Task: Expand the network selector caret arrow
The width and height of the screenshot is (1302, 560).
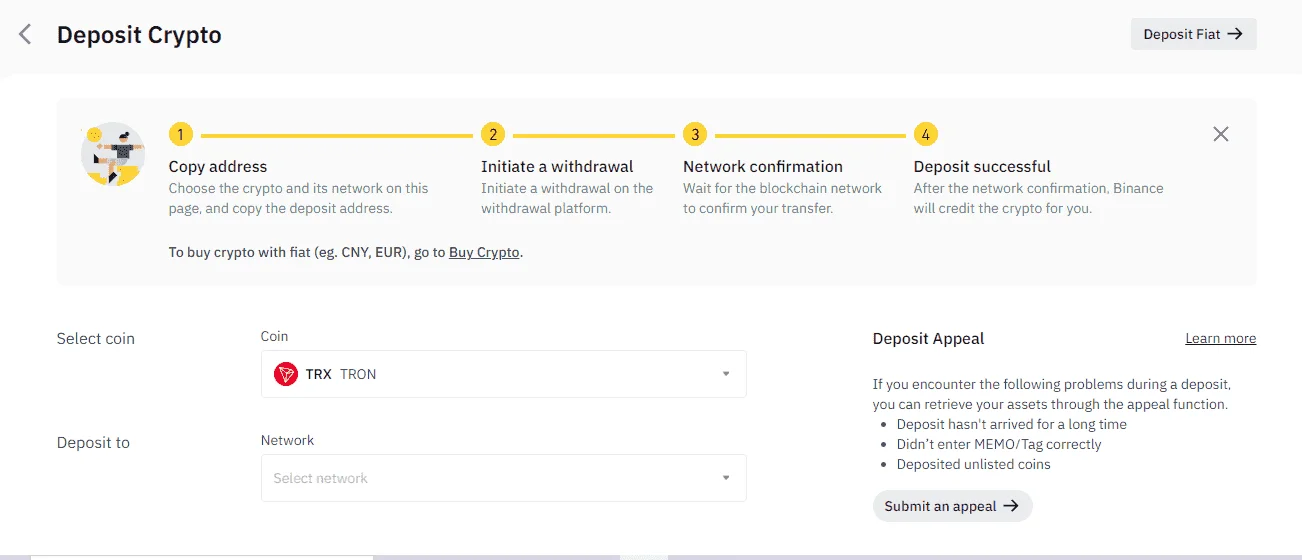Action: [x=726, y=478]
